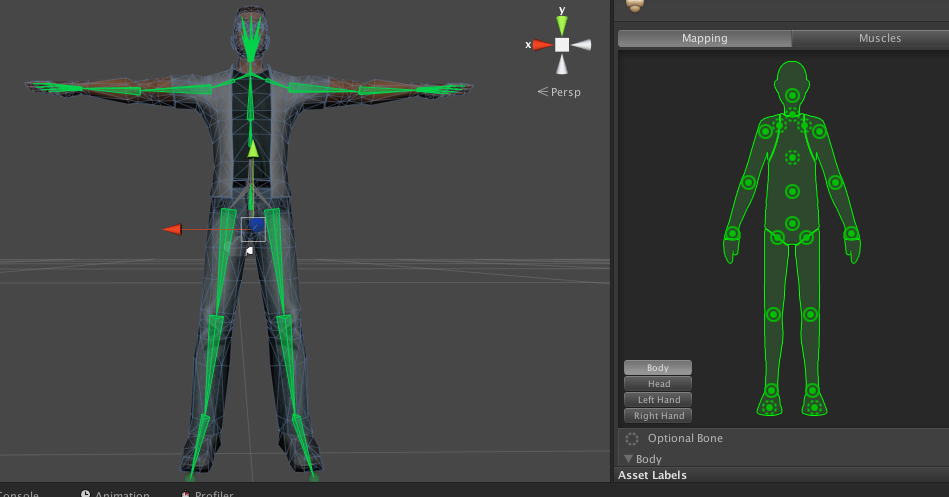Click the green Y-axis cone on scene gizmo
The width and height of the screenshot is (949, 497).
point(562,24)
